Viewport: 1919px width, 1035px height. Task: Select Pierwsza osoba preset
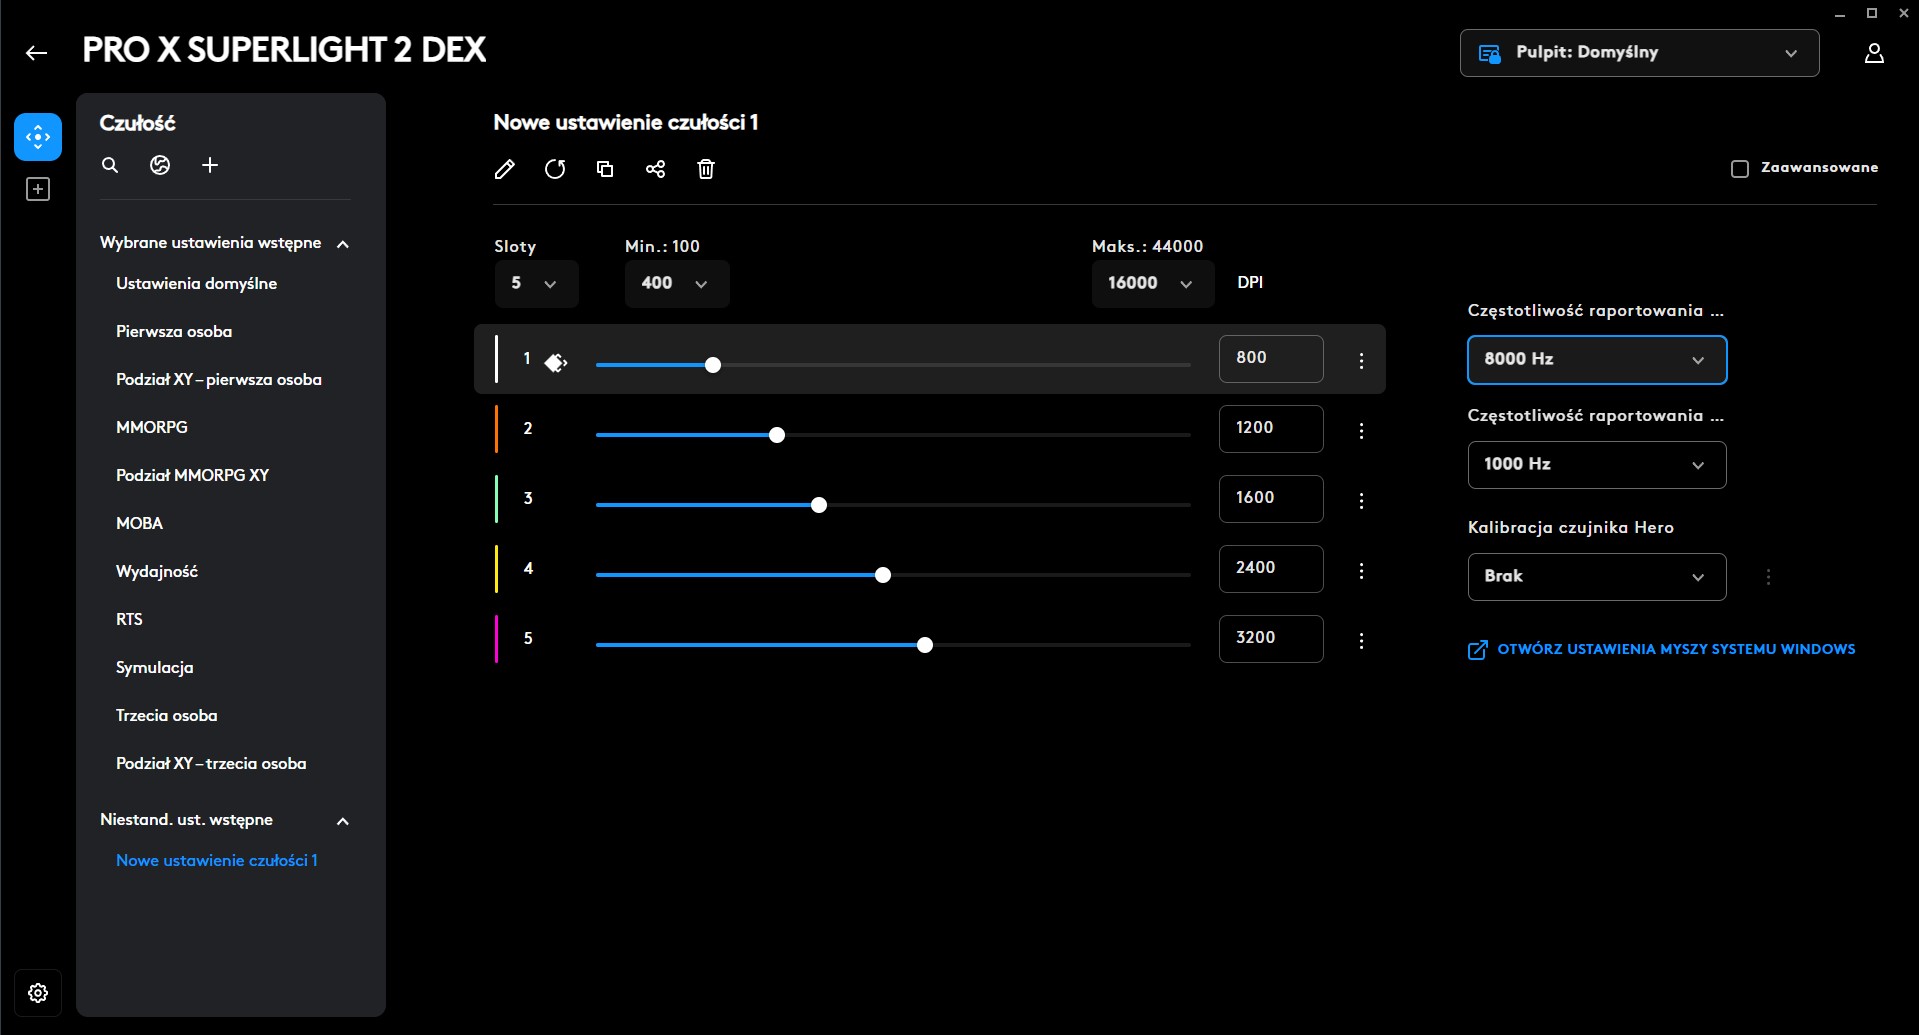tap(174, 332)
